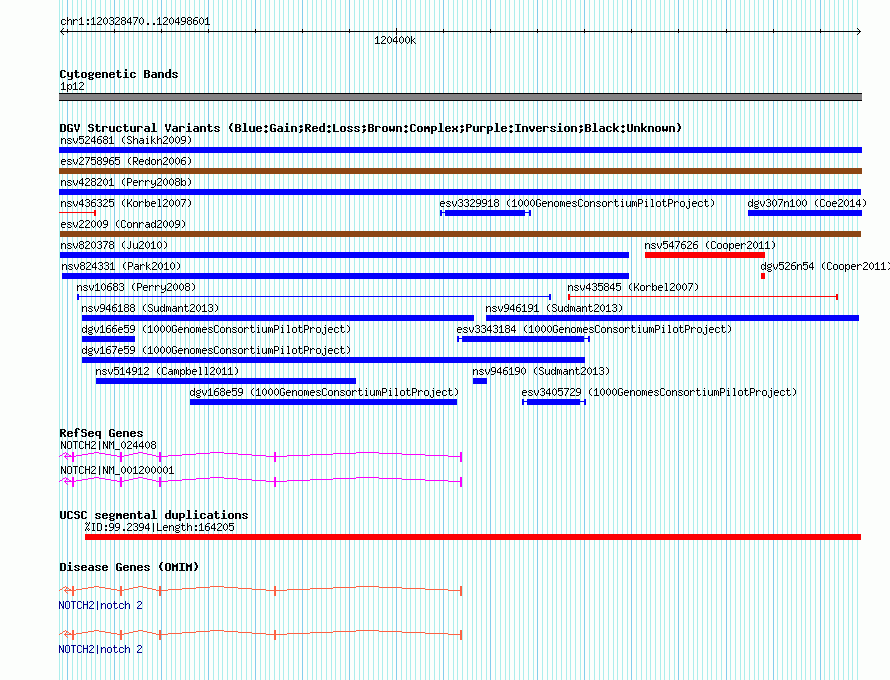Select the dgv167e59 long blue bar
Viewport: 890px width, 680px height.
(x=333, y=360)
